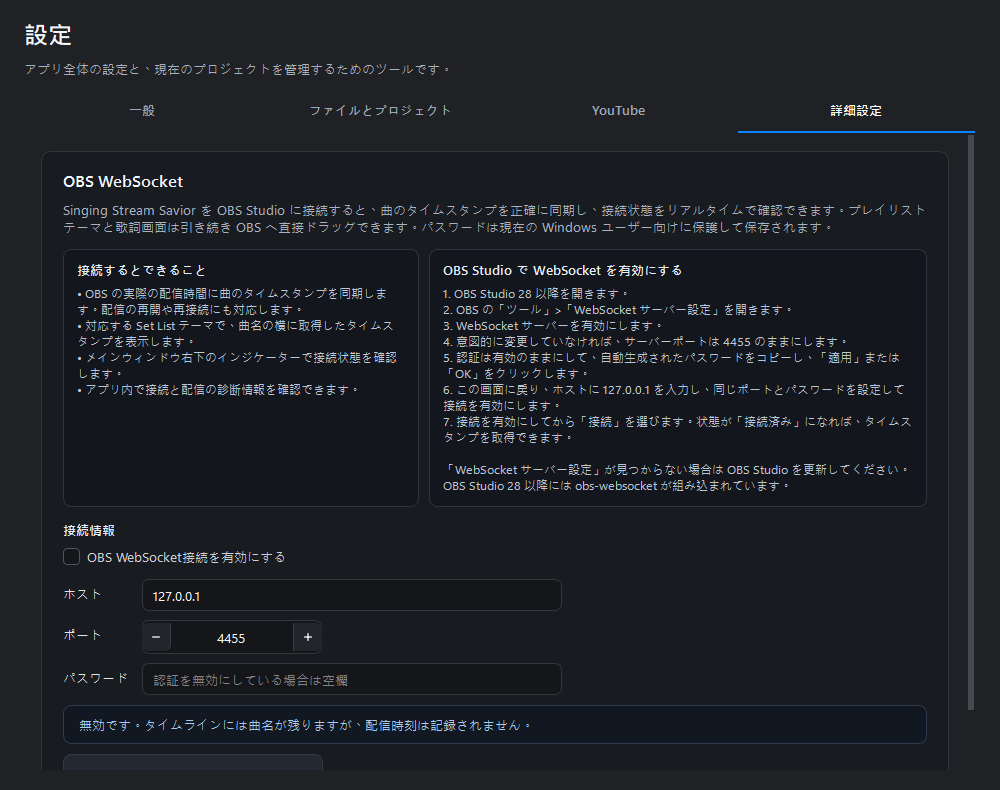Click the OBS WebSocket section heading
This screenshot has width=1000, height=790.
123,182
